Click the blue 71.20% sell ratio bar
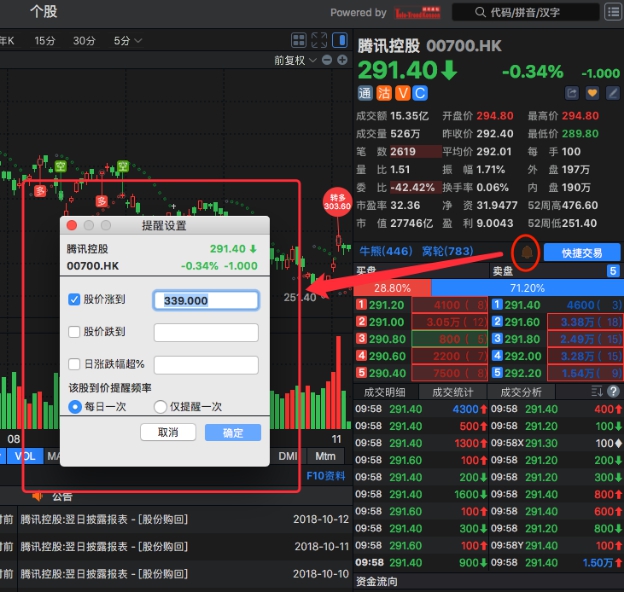Screen dimensions: 624x592 coord(527,288)
